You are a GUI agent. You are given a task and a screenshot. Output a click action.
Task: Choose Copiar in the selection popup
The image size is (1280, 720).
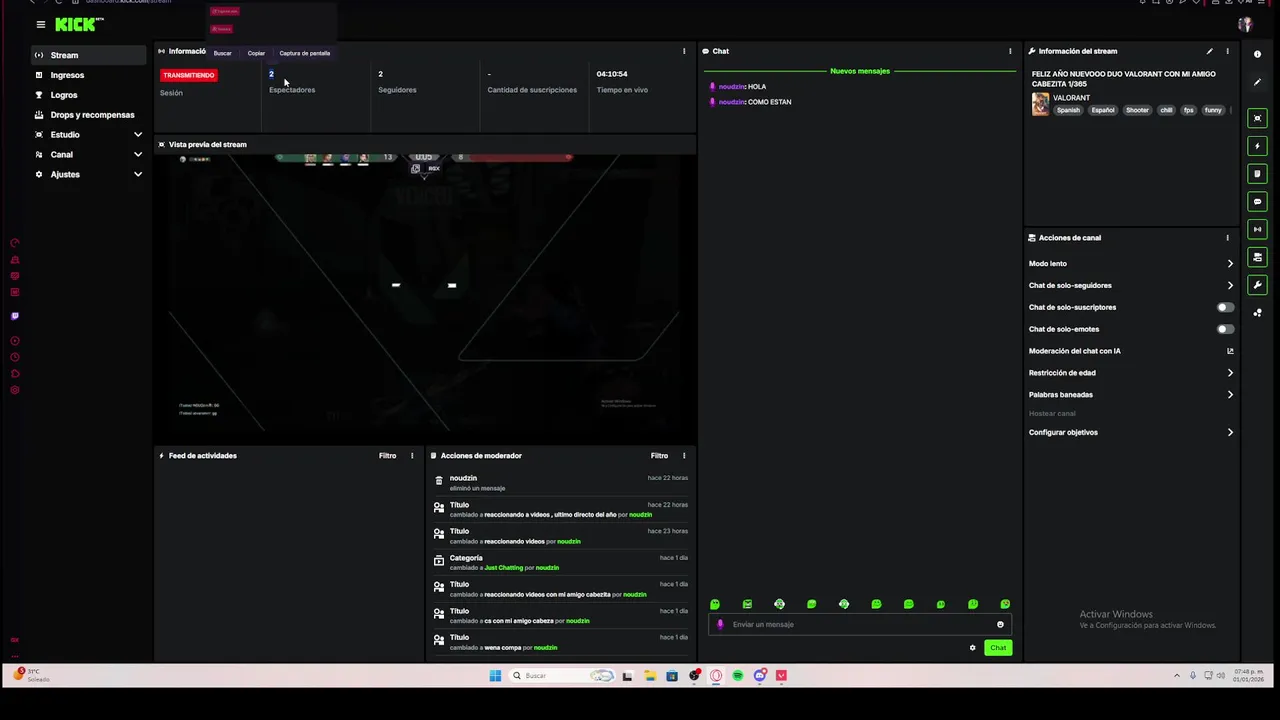click(x=256, y=53)
